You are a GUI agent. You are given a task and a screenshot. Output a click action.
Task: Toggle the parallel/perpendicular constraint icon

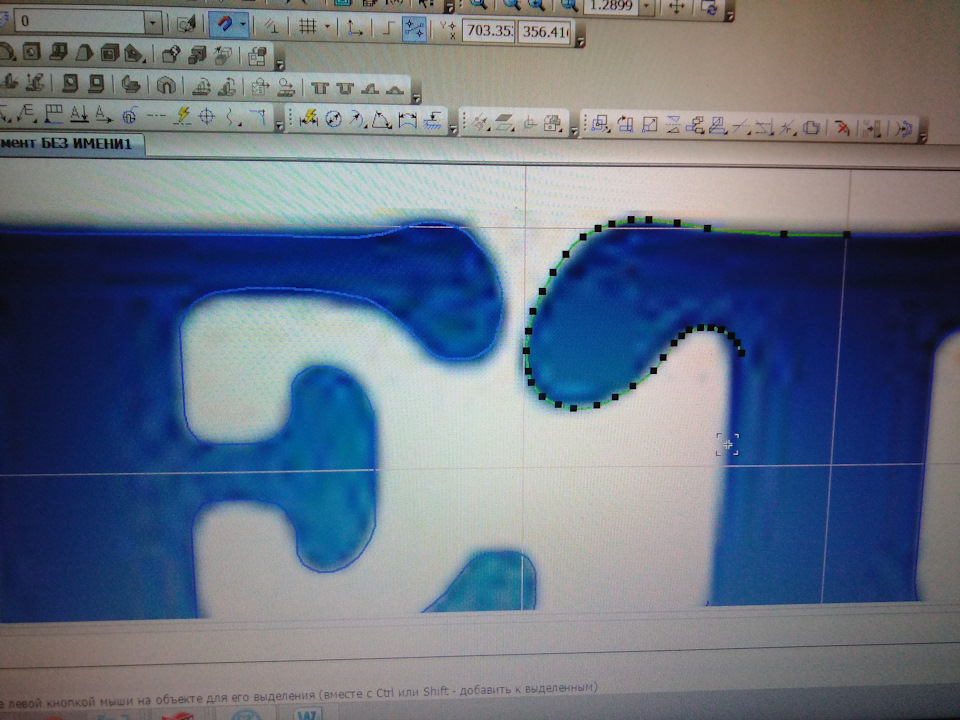[271, 26]
